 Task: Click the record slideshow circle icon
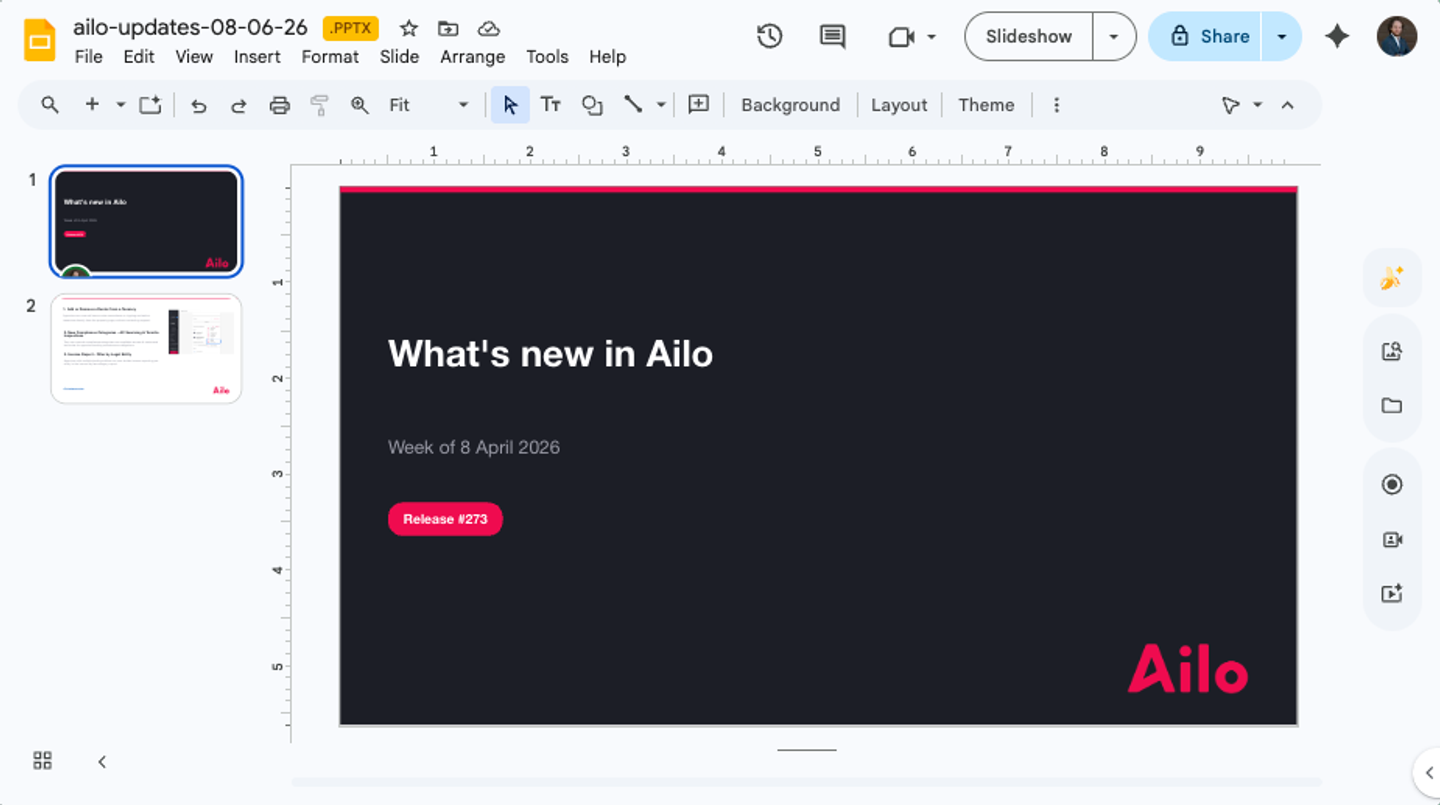click(x=1392, y=485)
